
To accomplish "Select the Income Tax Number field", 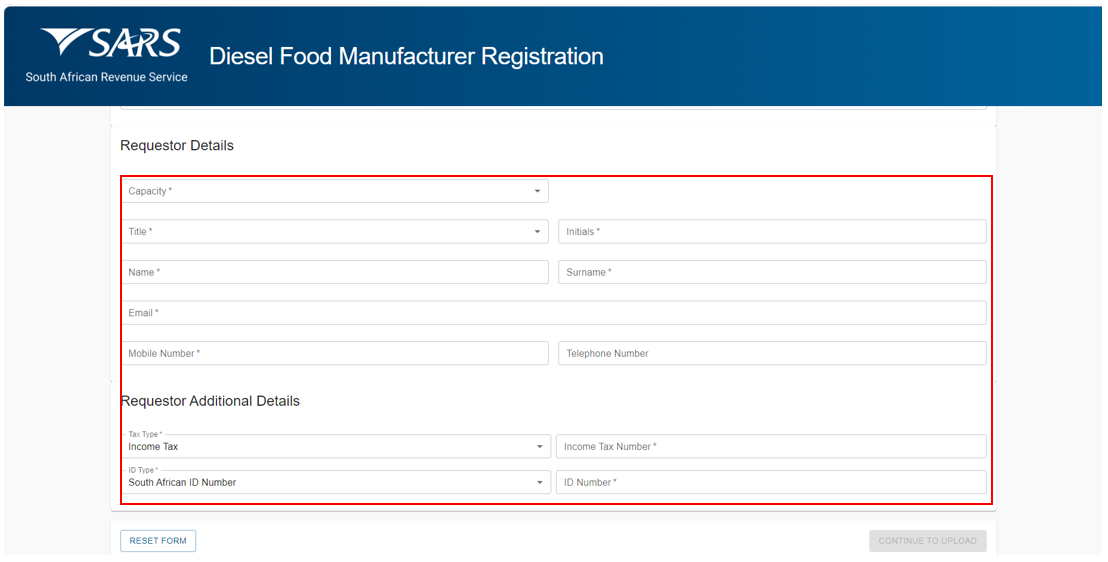I will (771, 447).
